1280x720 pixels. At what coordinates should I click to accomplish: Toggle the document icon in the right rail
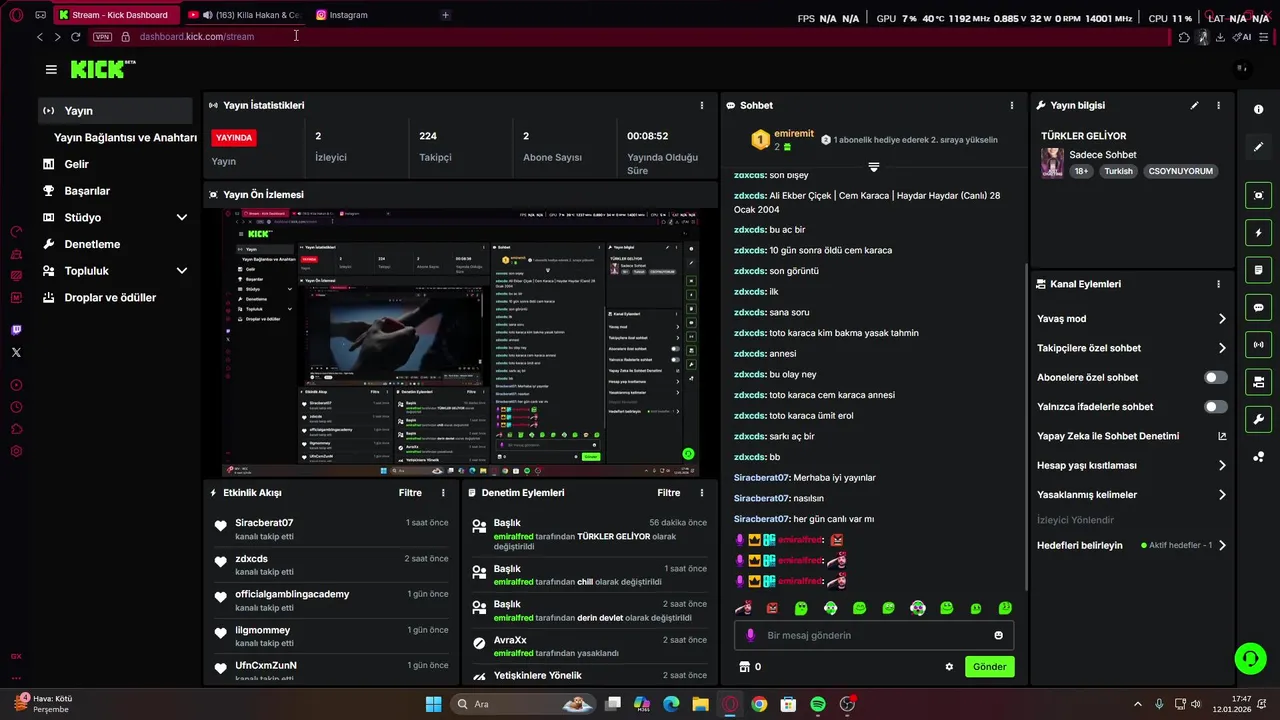1259,270
